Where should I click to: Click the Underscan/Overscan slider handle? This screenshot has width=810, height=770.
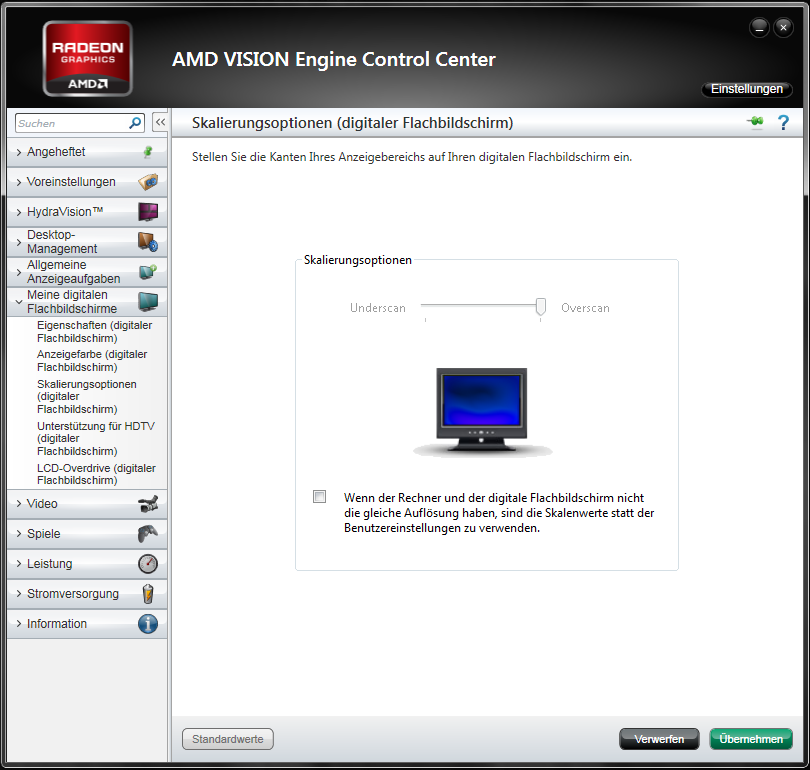click(x=540, y=306)
